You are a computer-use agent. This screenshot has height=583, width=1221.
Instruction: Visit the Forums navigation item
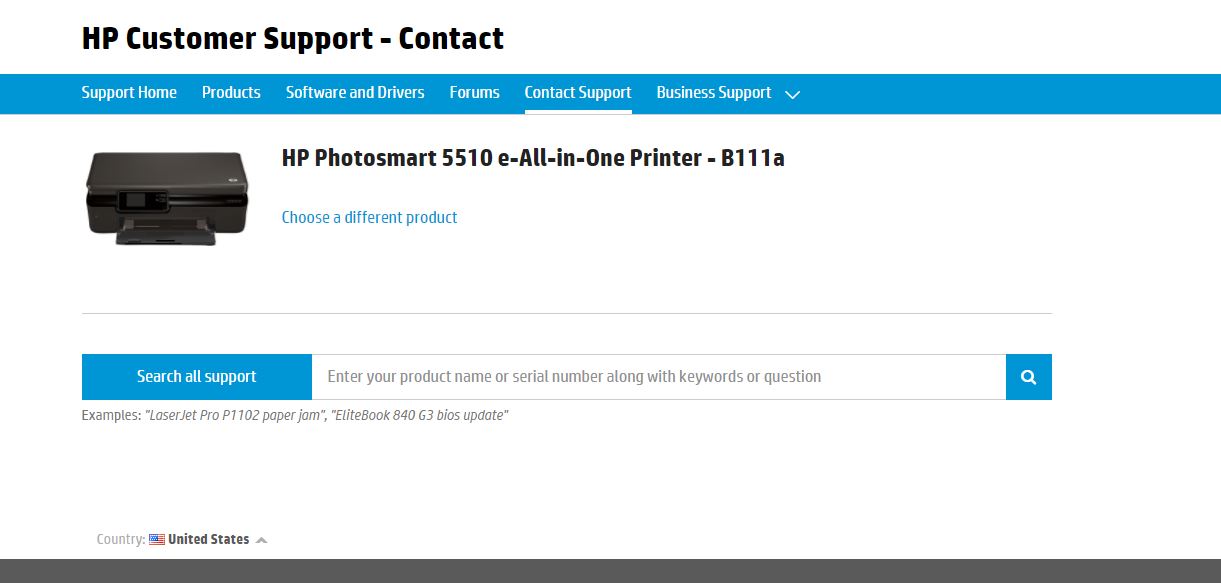pos(474,93)
